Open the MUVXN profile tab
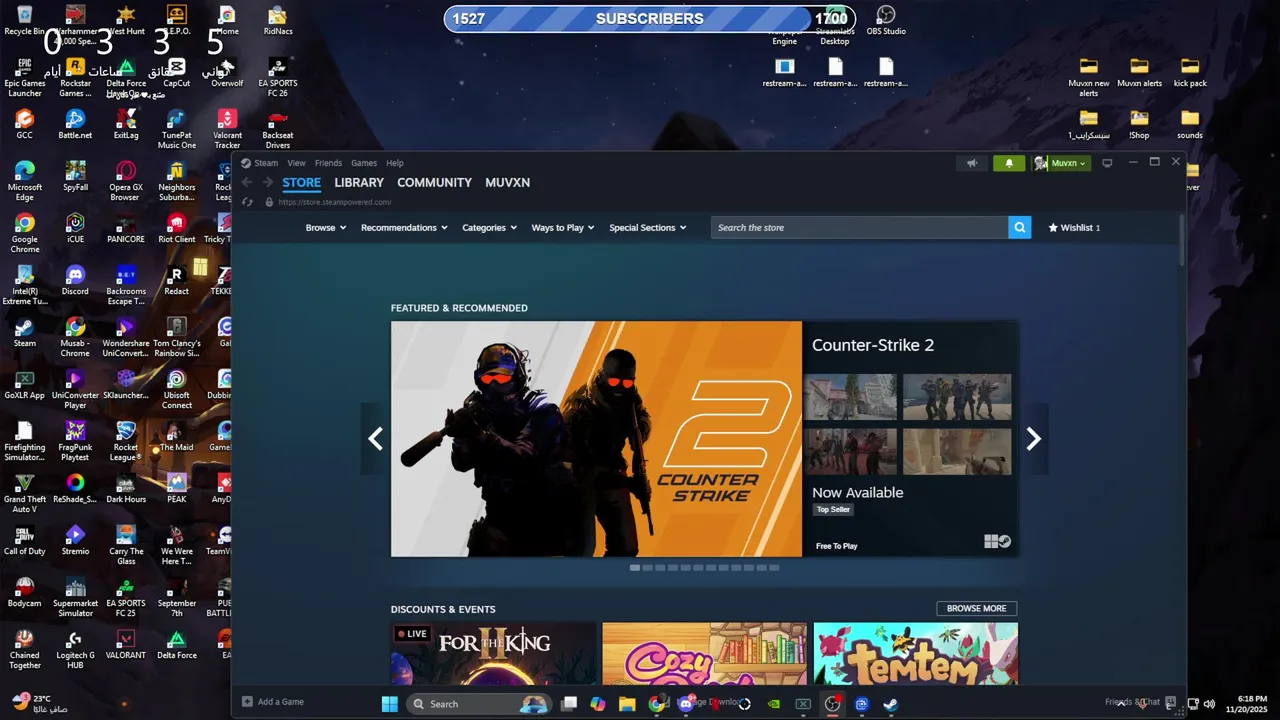1280x720 pixels. click(507, 182)
